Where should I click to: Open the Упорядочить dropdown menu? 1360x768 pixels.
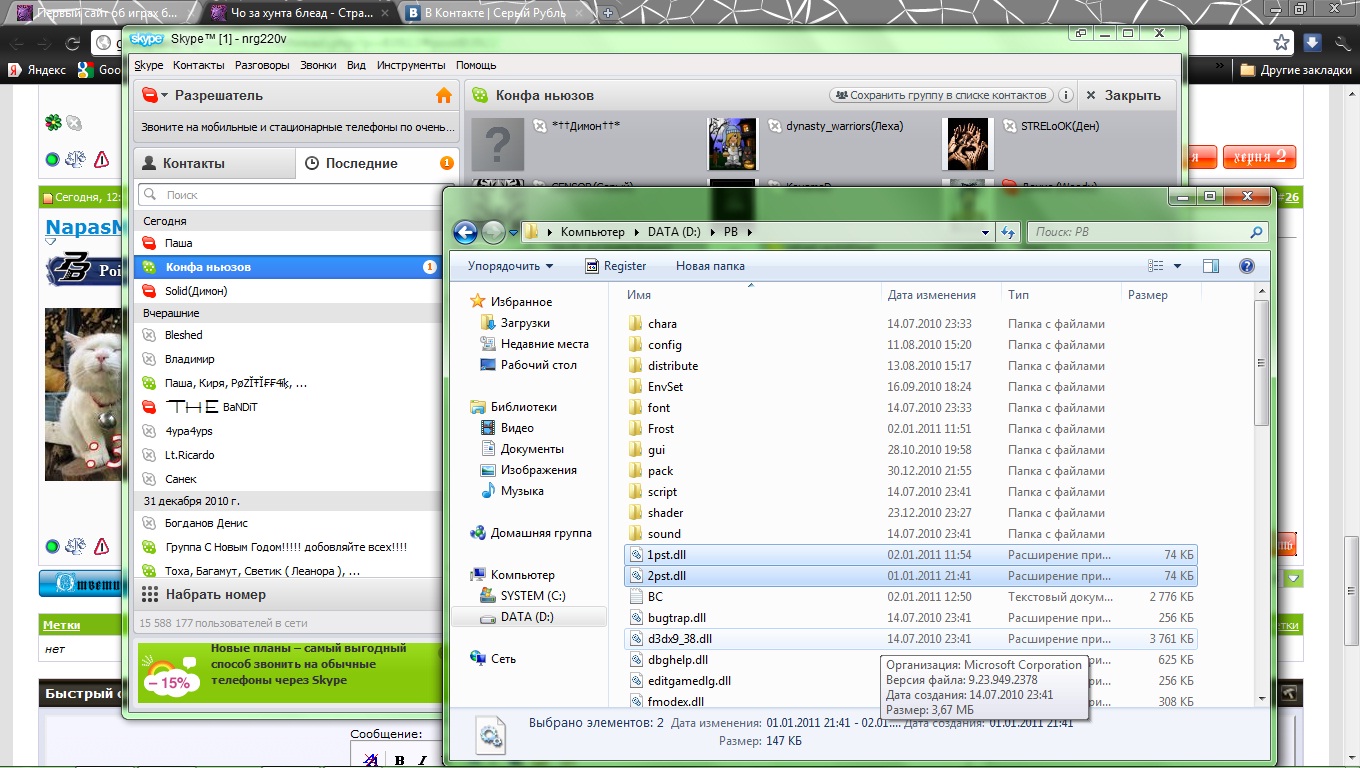pyautogui.click(x=510, y=266)
